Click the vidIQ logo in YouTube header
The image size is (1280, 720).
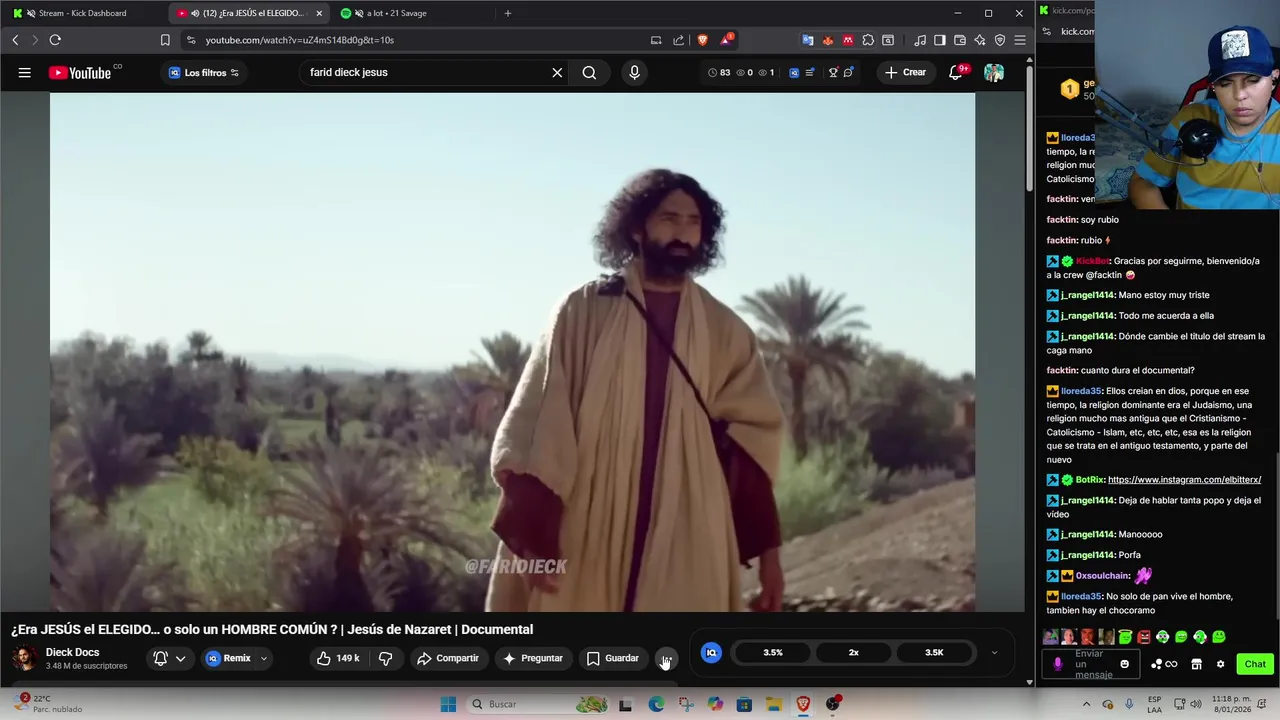(x=794, y=72)
